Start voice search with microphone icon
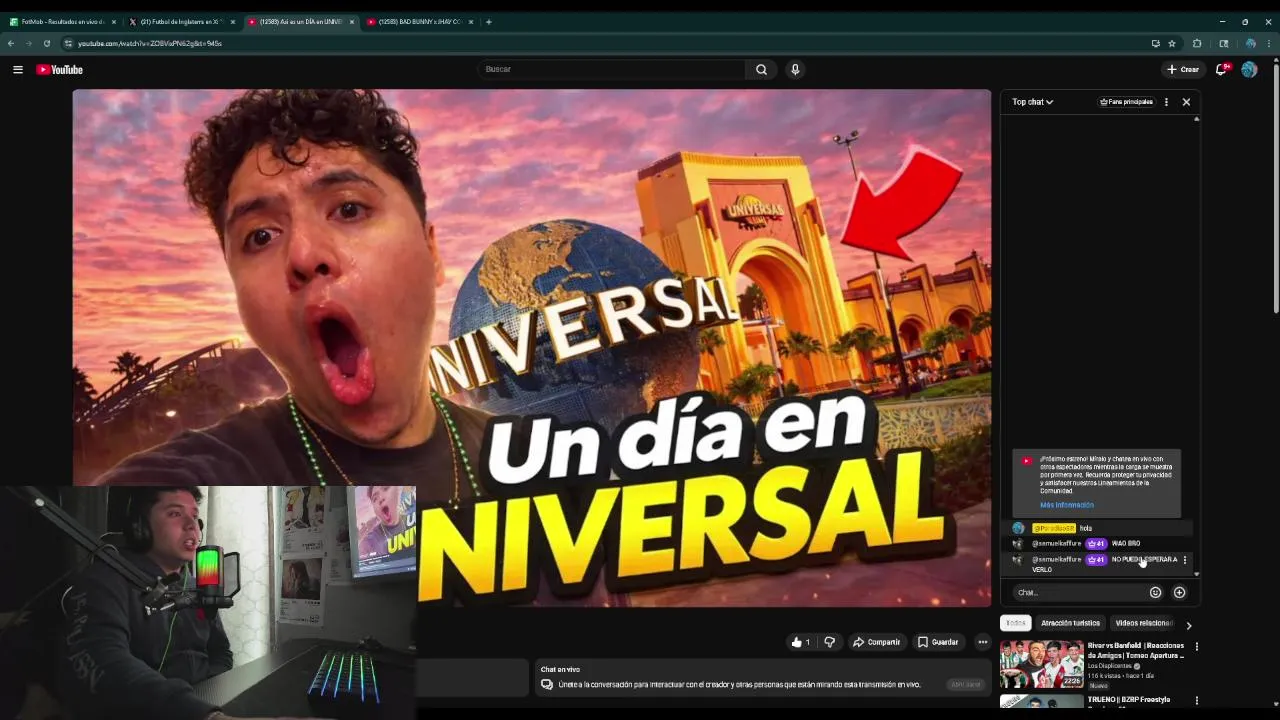The image size is (1280, 720). 795,69
